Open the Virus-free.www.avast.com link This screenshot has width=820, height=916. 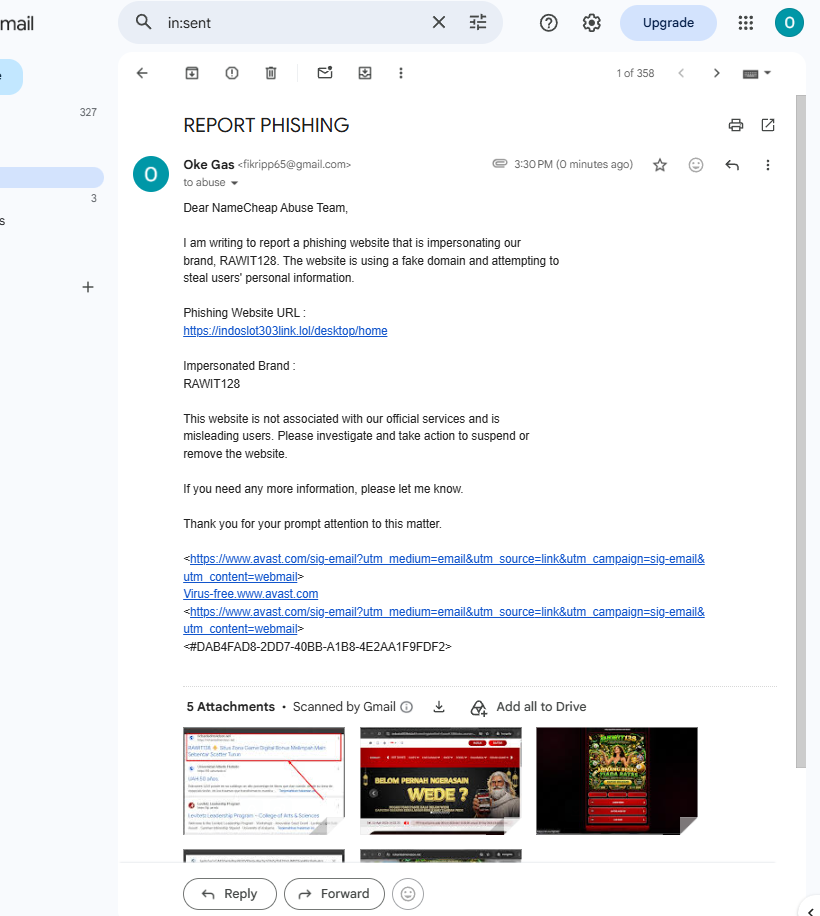(251, 594)
